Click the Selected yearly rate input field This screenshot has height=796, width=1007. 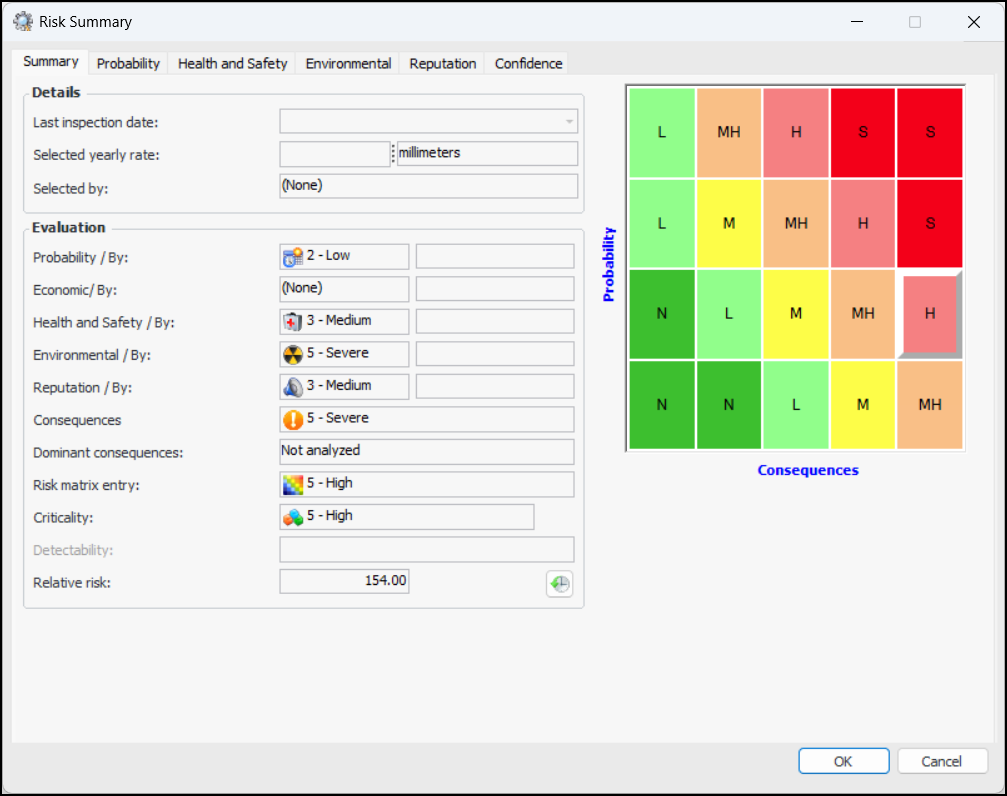(x=334, y=154)
